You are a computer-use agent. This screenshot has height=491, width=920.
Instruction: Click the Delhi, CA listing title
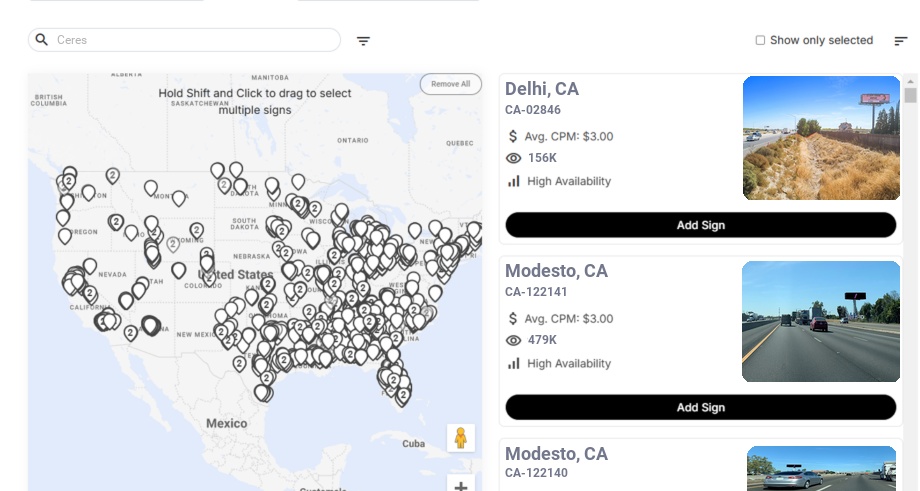[542, 89]
